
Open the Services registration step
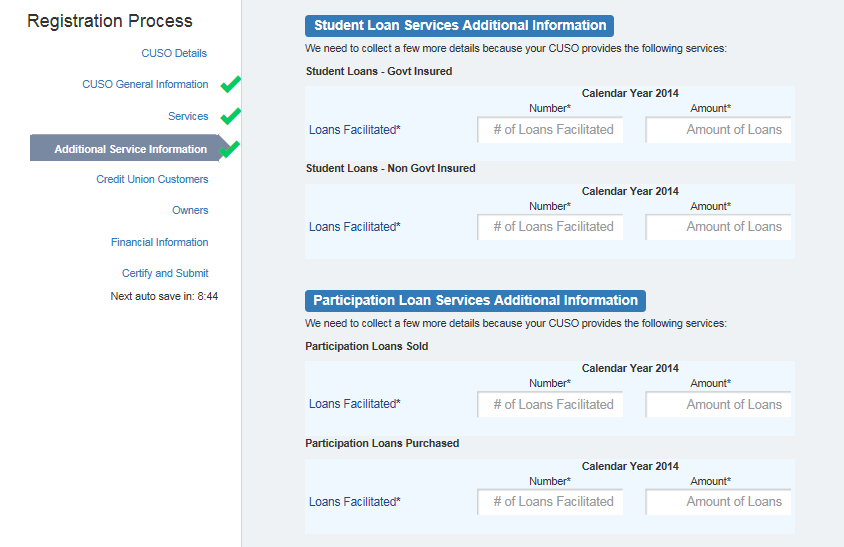click(x=188, y=116)
